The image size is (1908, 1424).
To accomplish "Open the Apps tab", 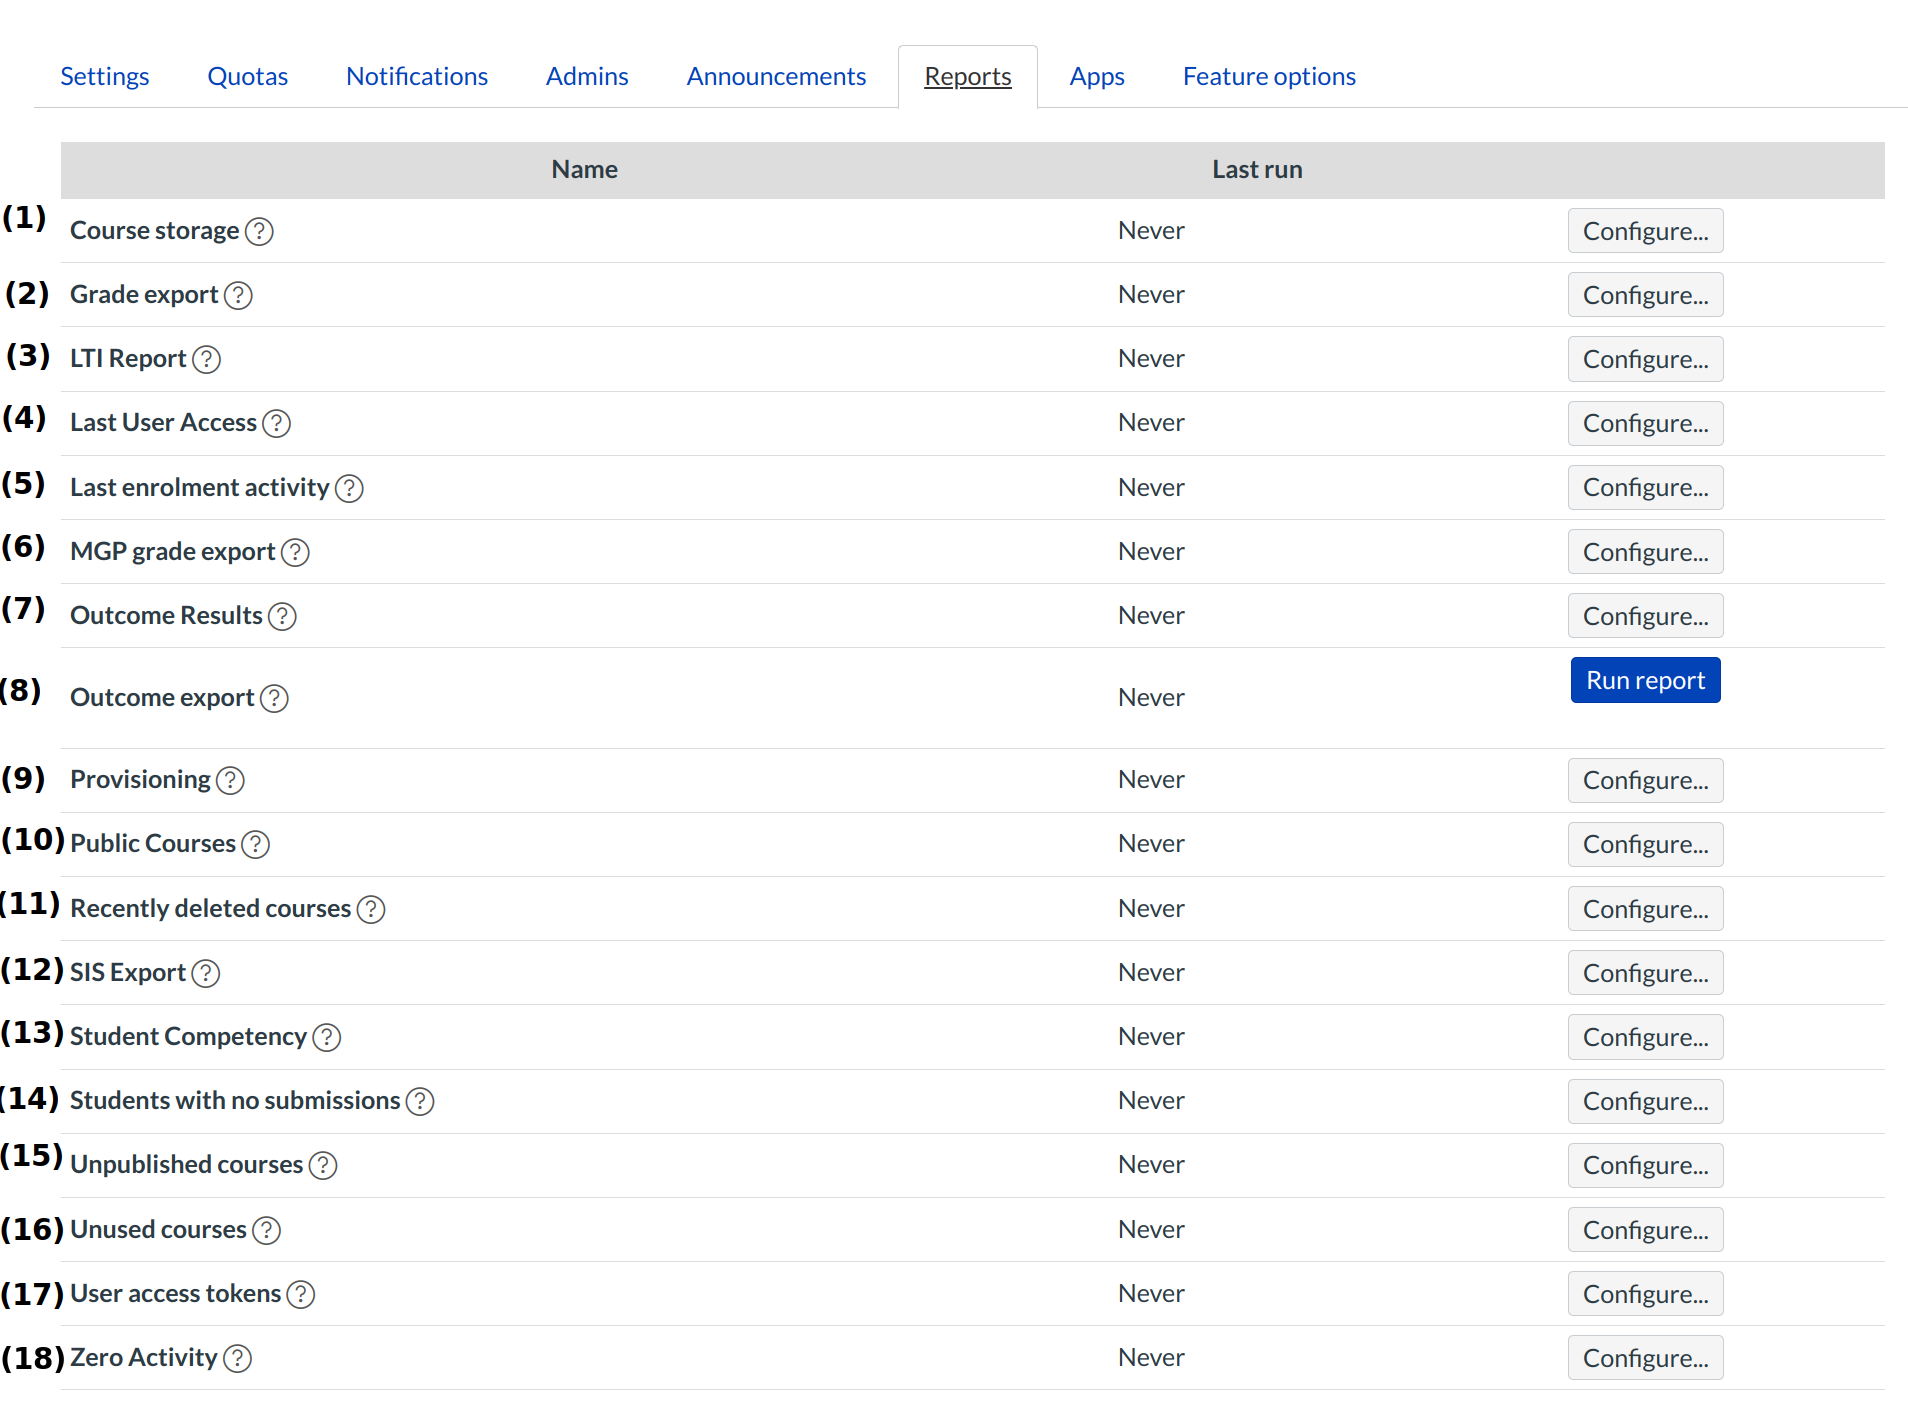I will coord(1096,75).
